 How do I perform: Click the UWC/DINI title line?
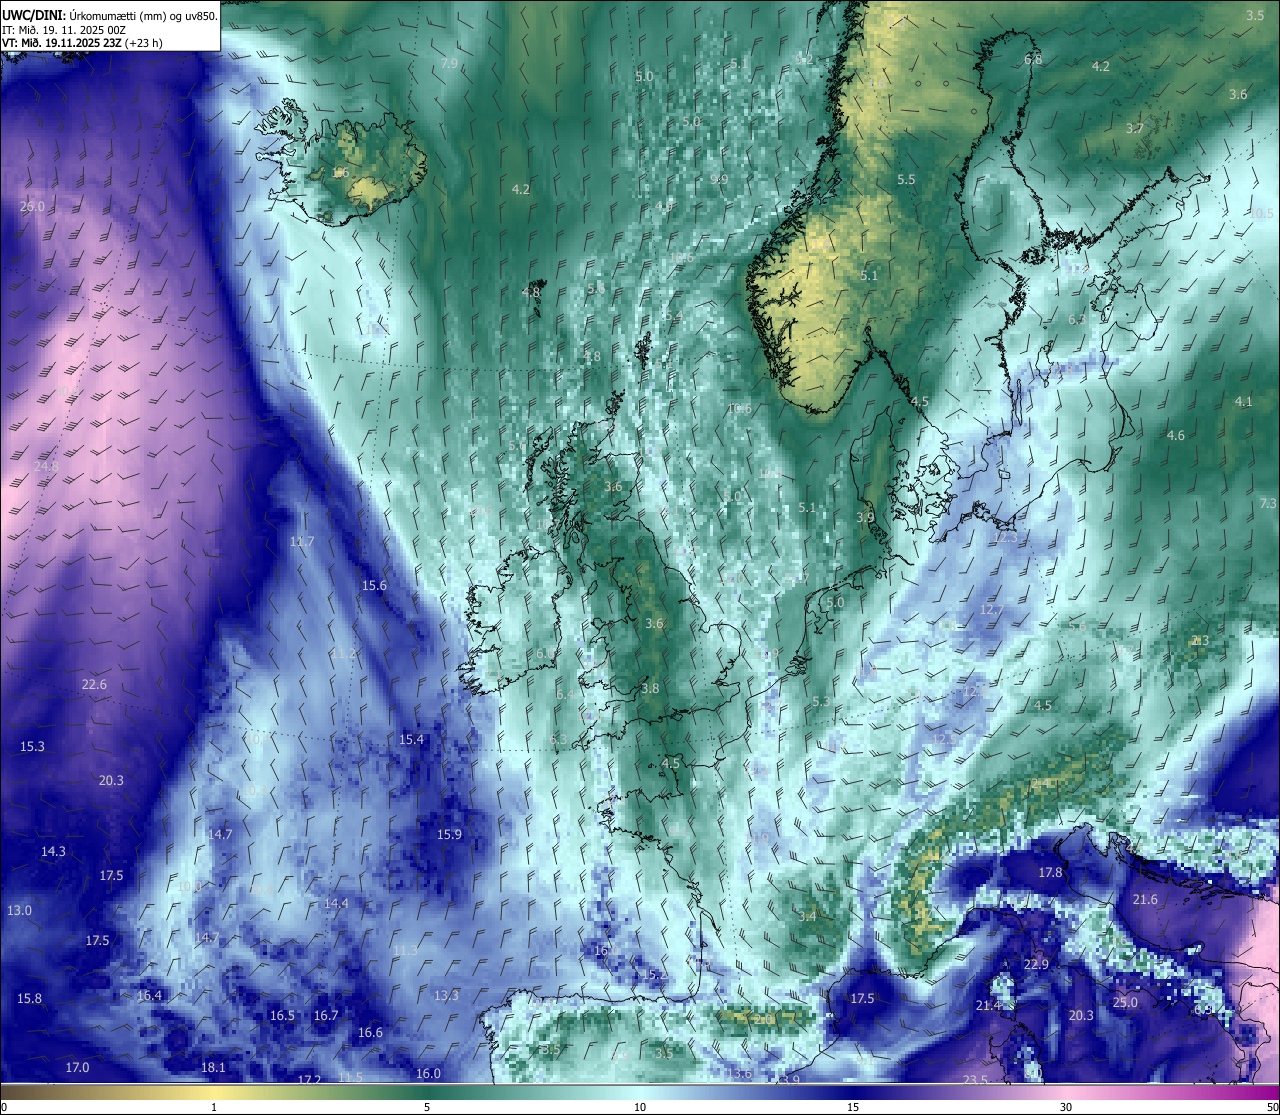click(109, 14)
